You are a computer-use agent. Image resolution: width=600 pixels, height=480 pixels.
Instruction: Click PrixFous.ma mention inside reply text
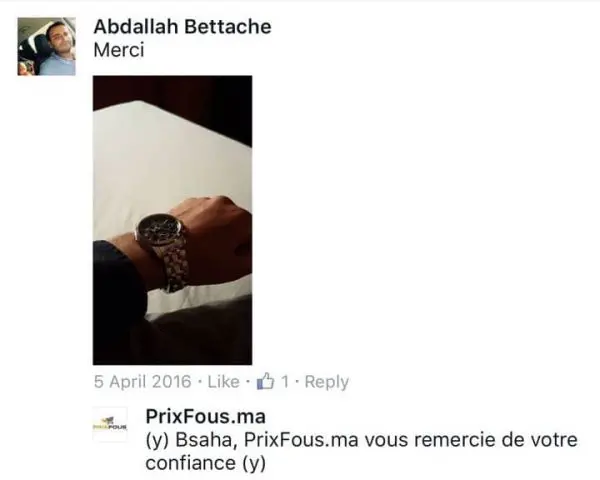coord(301,440)
